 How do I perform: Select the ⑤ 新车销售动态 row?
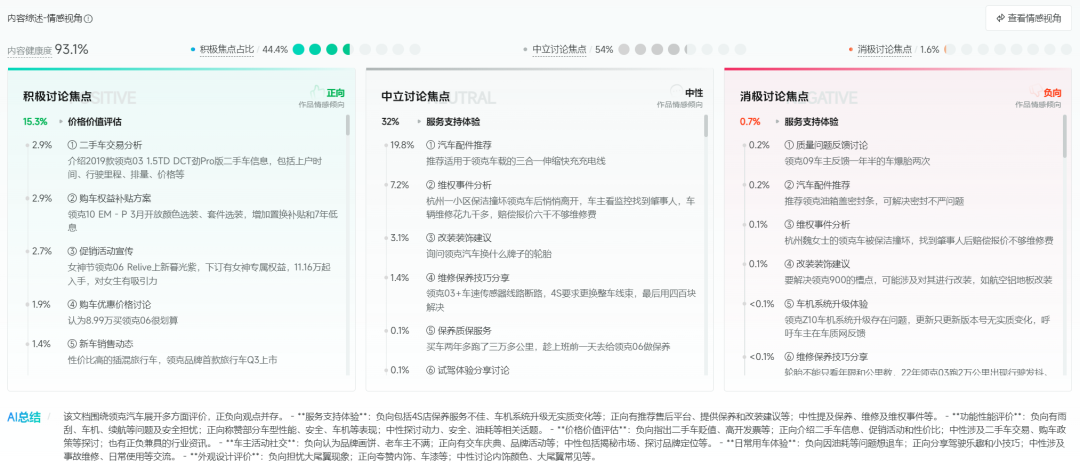[x=101, y=344]
